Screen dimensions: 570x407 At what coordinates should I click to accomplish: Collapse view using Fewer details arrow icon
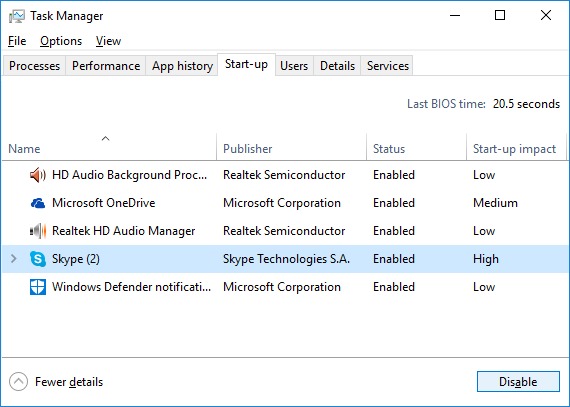(x=19, y=382)
